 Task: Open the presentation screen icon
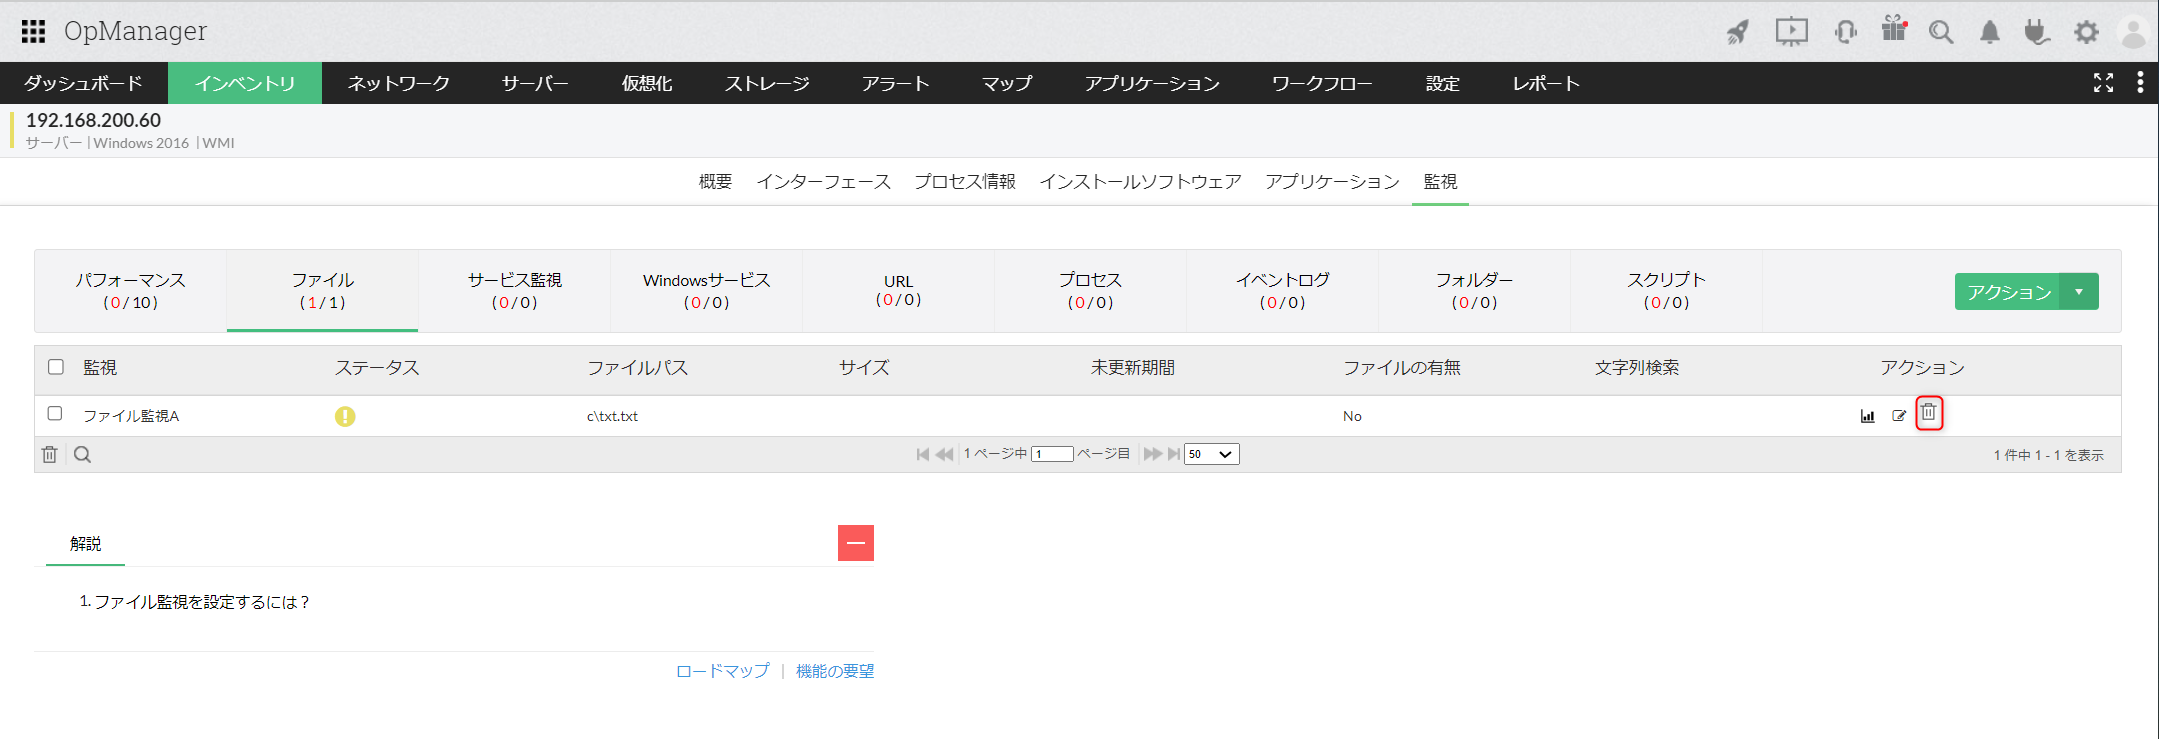pos(1791,32)
